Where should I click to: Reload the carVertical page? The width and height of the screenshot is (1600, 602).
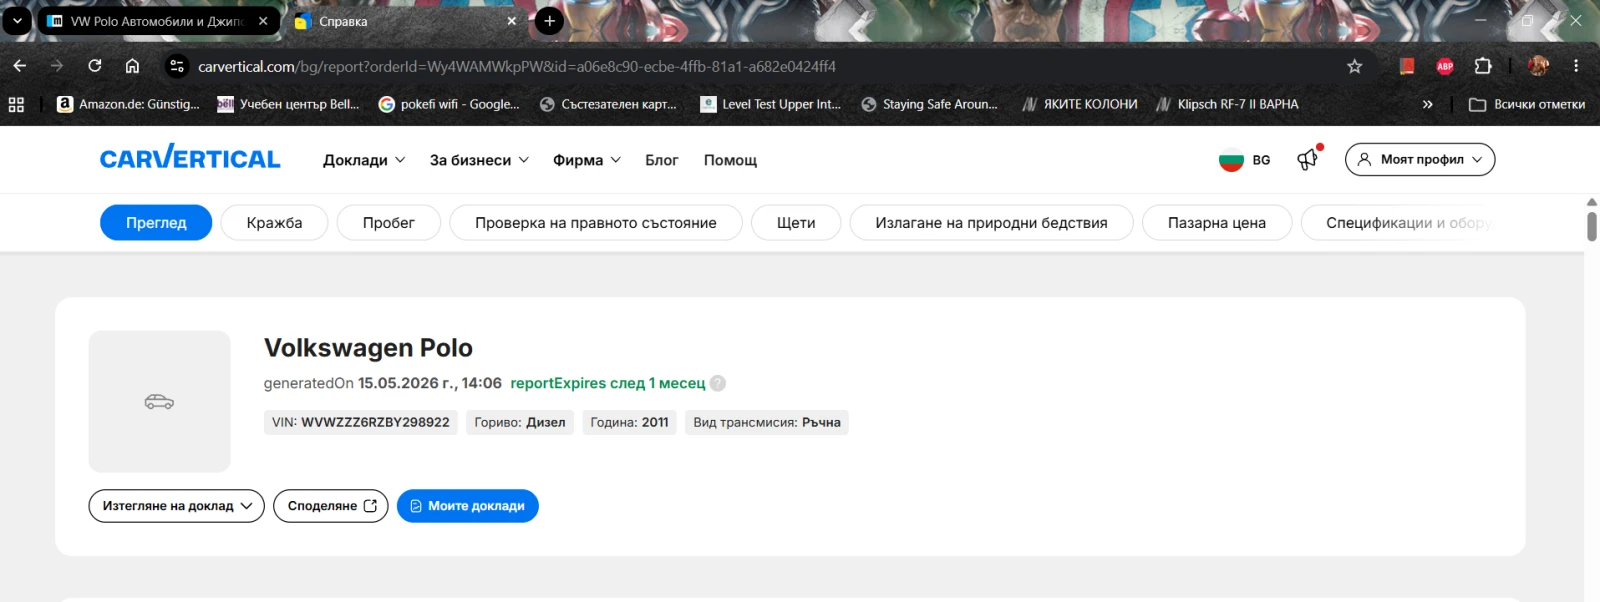[95, 66]
